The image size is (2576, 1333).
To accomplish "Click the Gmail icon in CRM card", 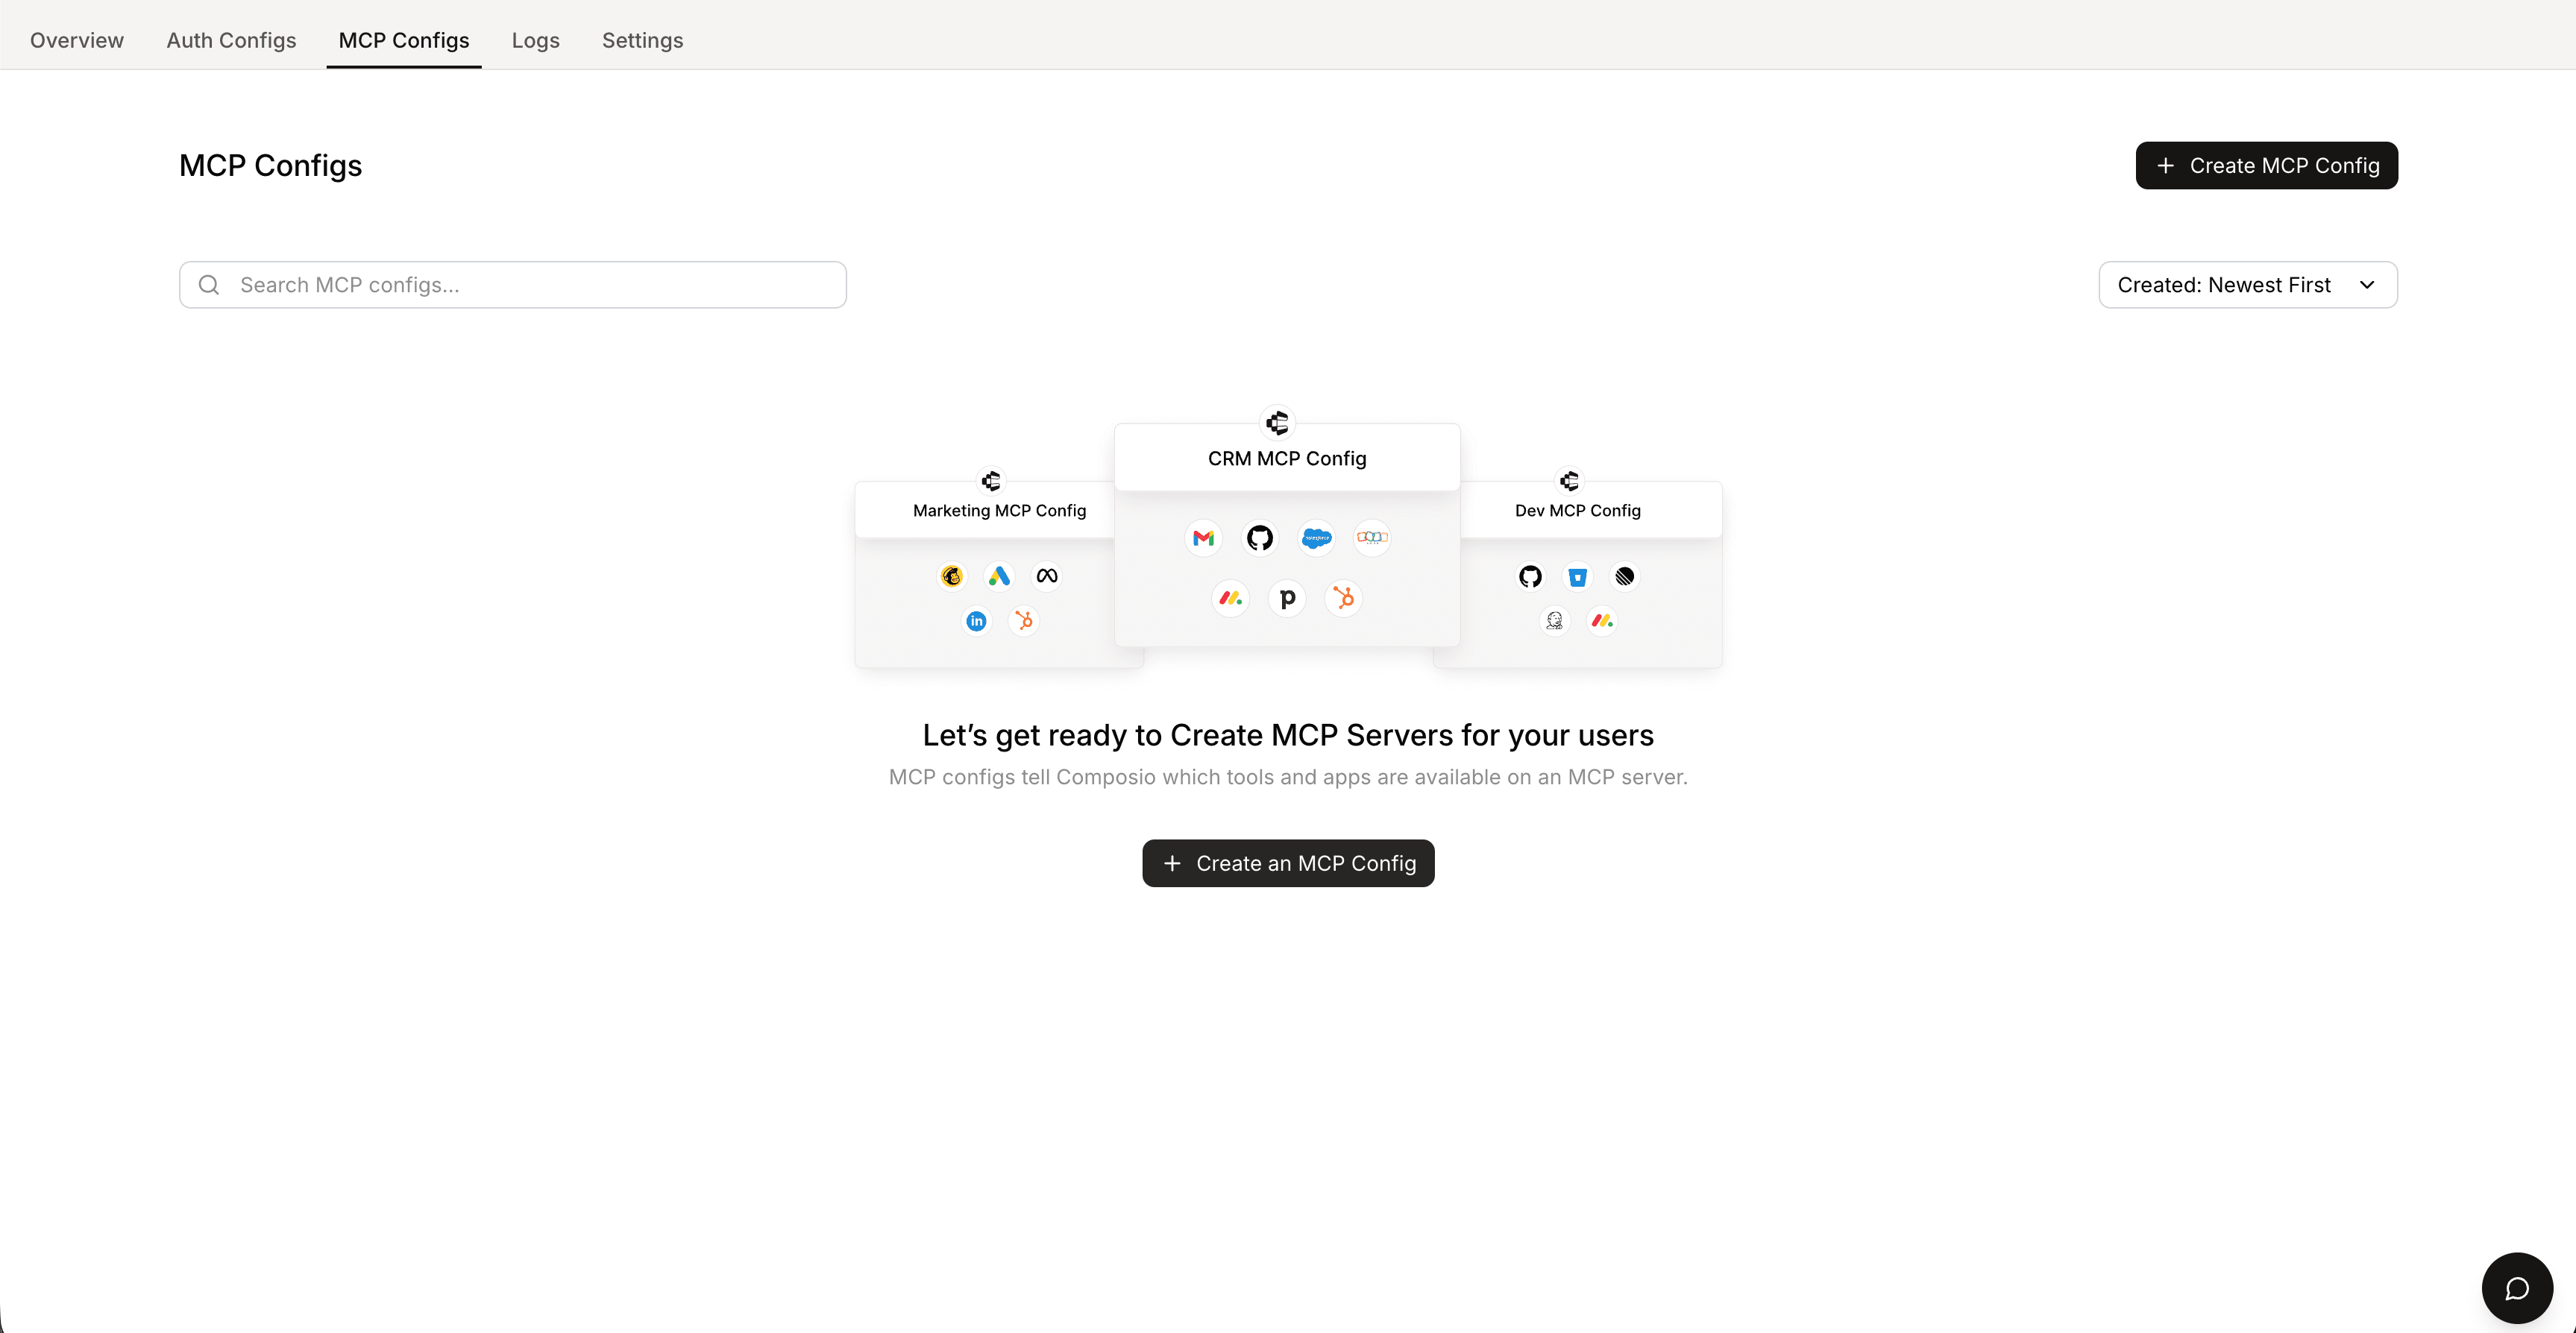I will point(1203,538).
